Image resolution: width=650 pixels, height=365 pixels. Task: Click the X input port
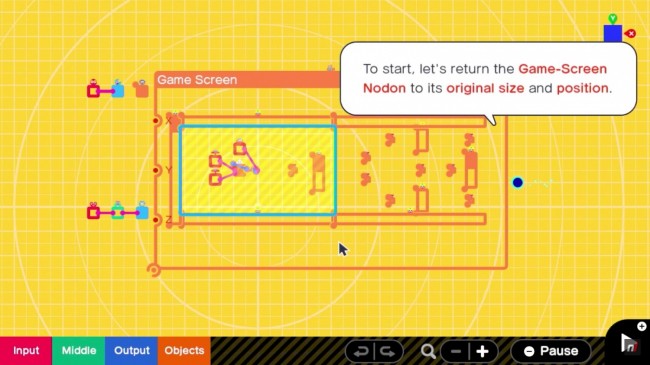[x=156, y=121]
